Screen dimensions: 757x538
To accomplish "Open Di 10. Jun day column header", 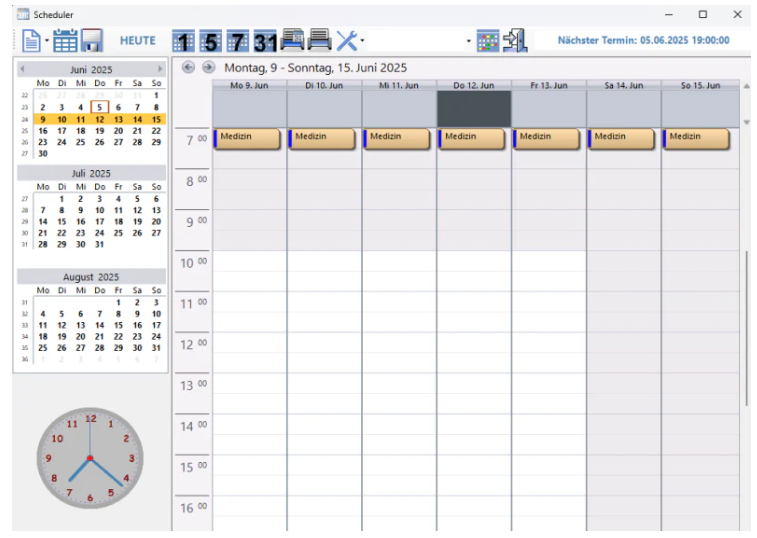I will pos(324,85).
